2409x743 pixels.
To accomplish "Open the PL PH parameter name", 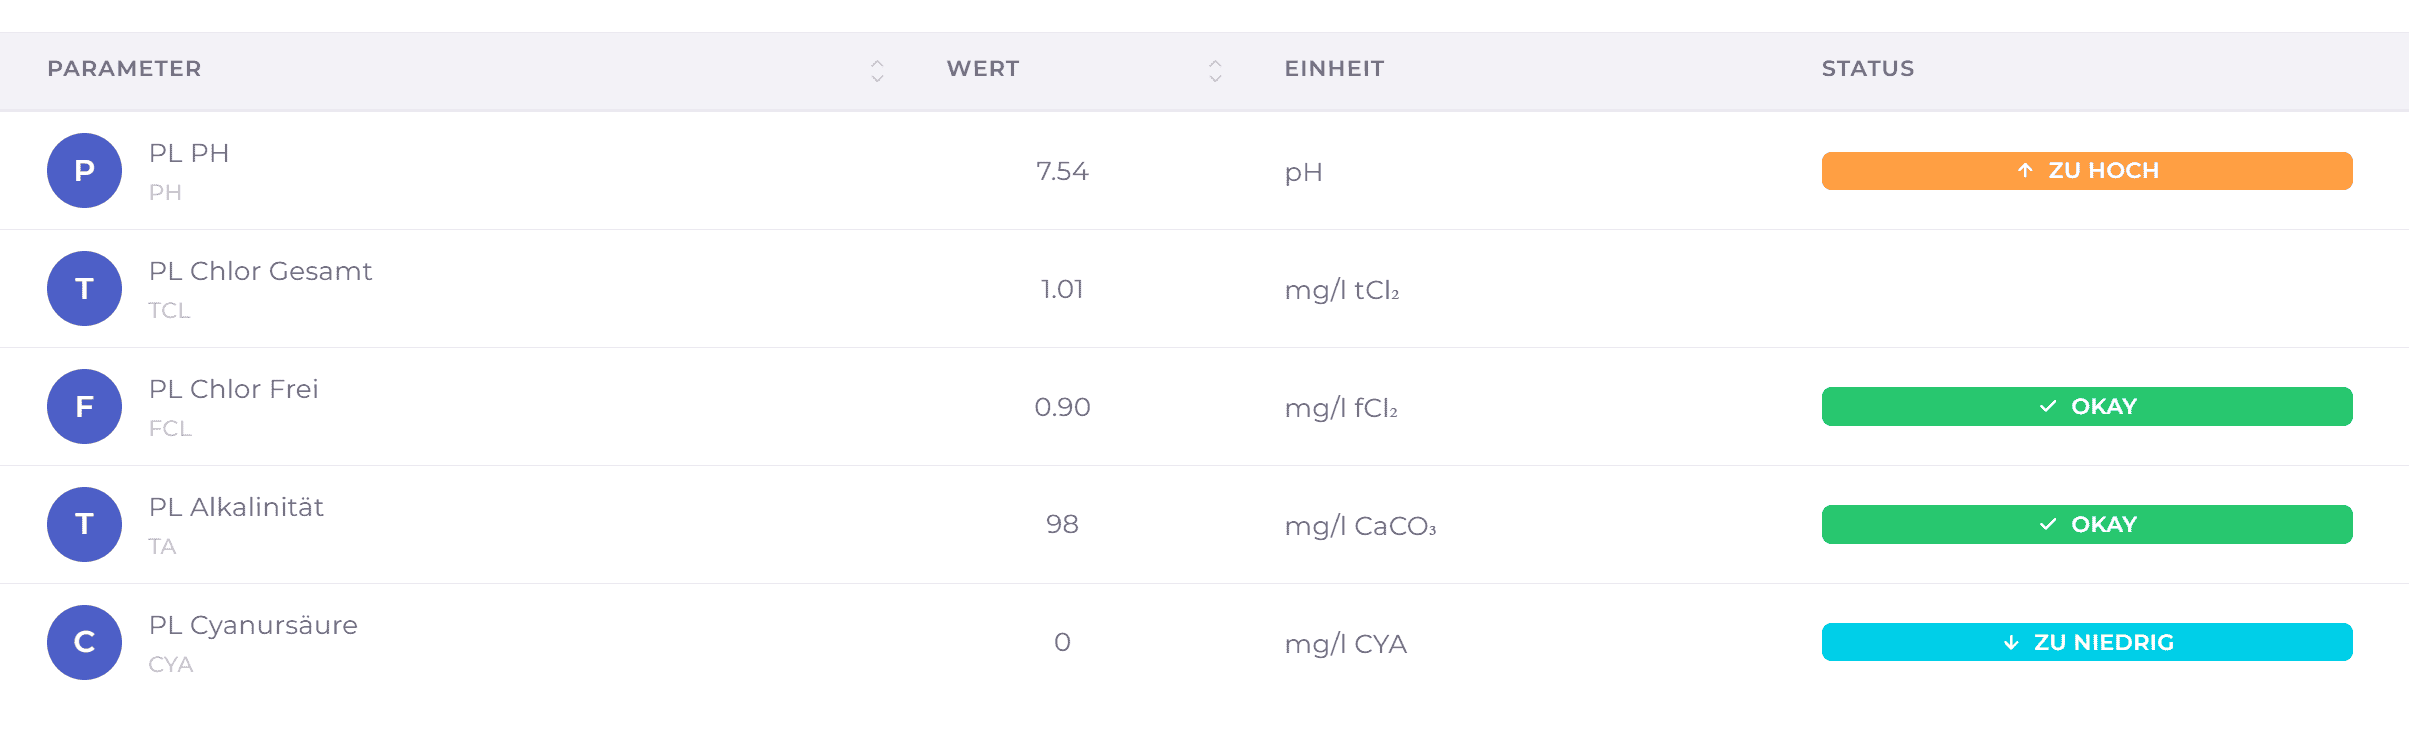I will point(189,153).
